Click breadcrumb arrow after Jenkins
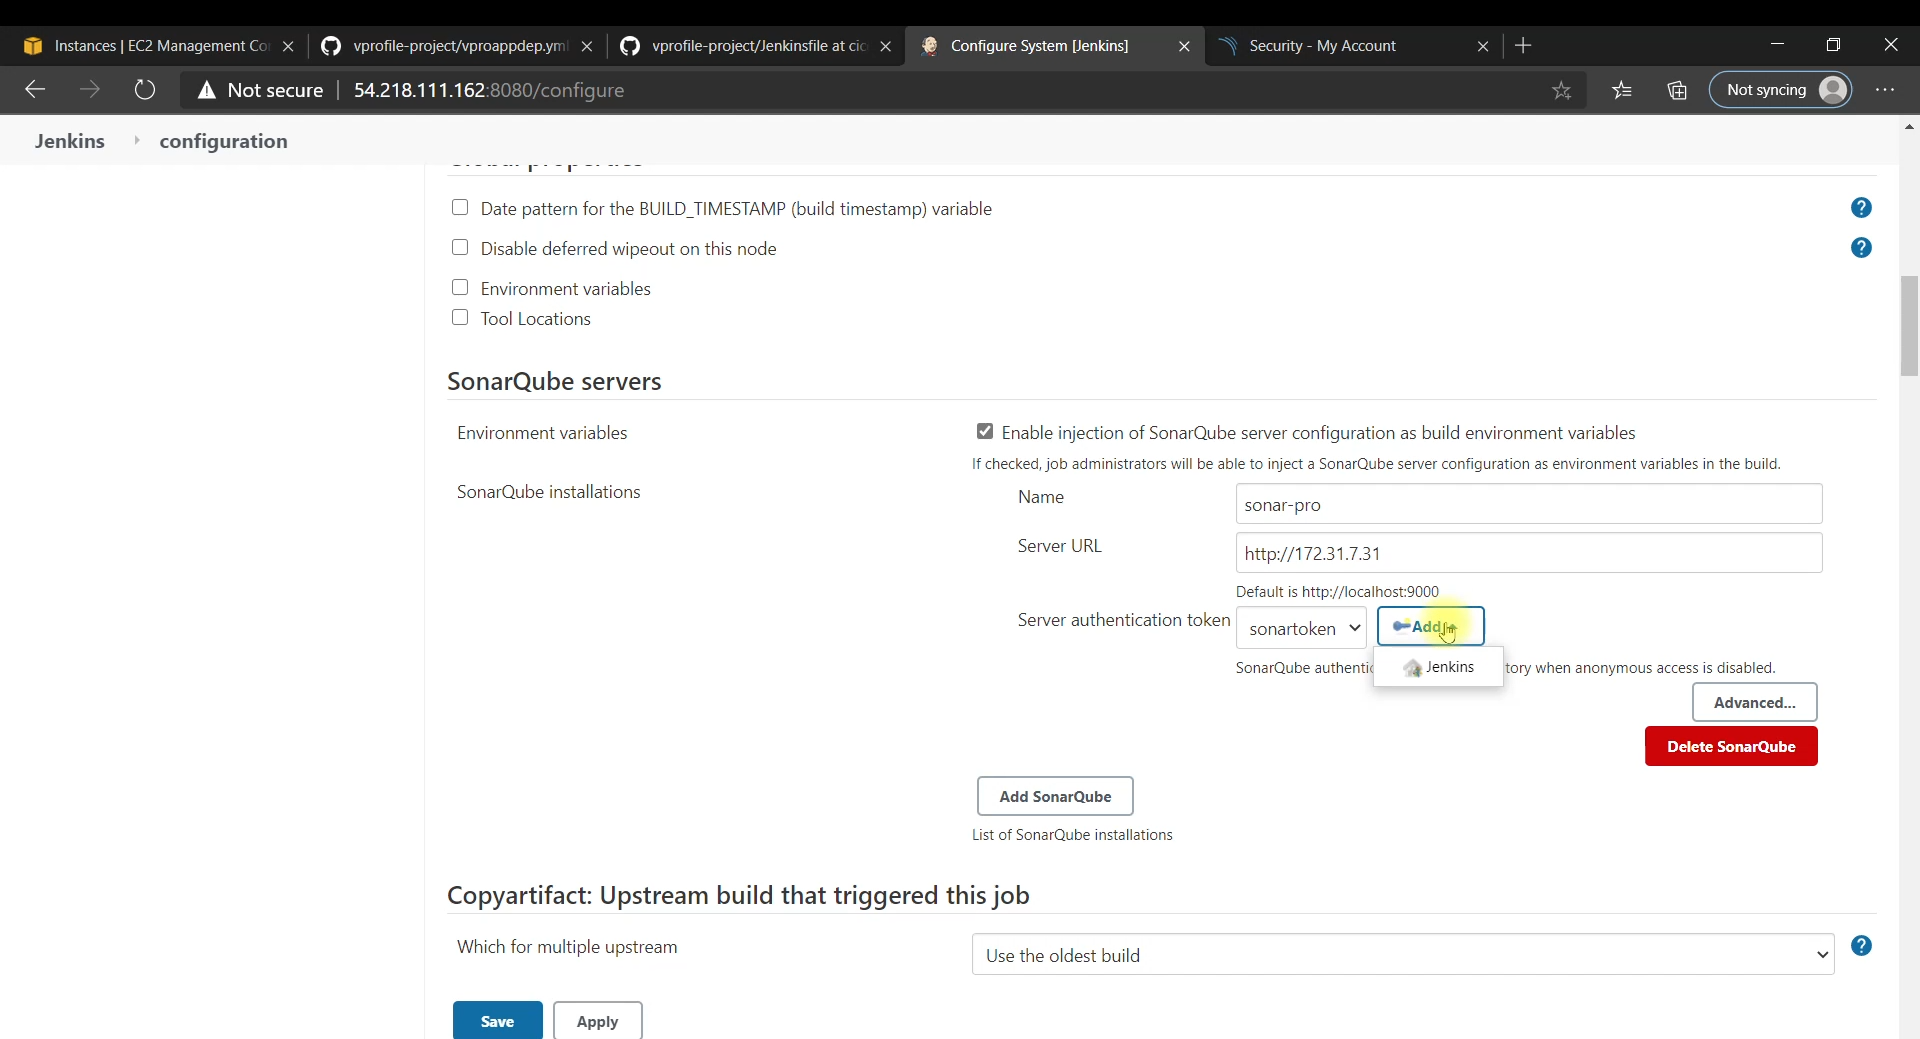Screen dimensions: 1920x1039 [x=137, y=141]
